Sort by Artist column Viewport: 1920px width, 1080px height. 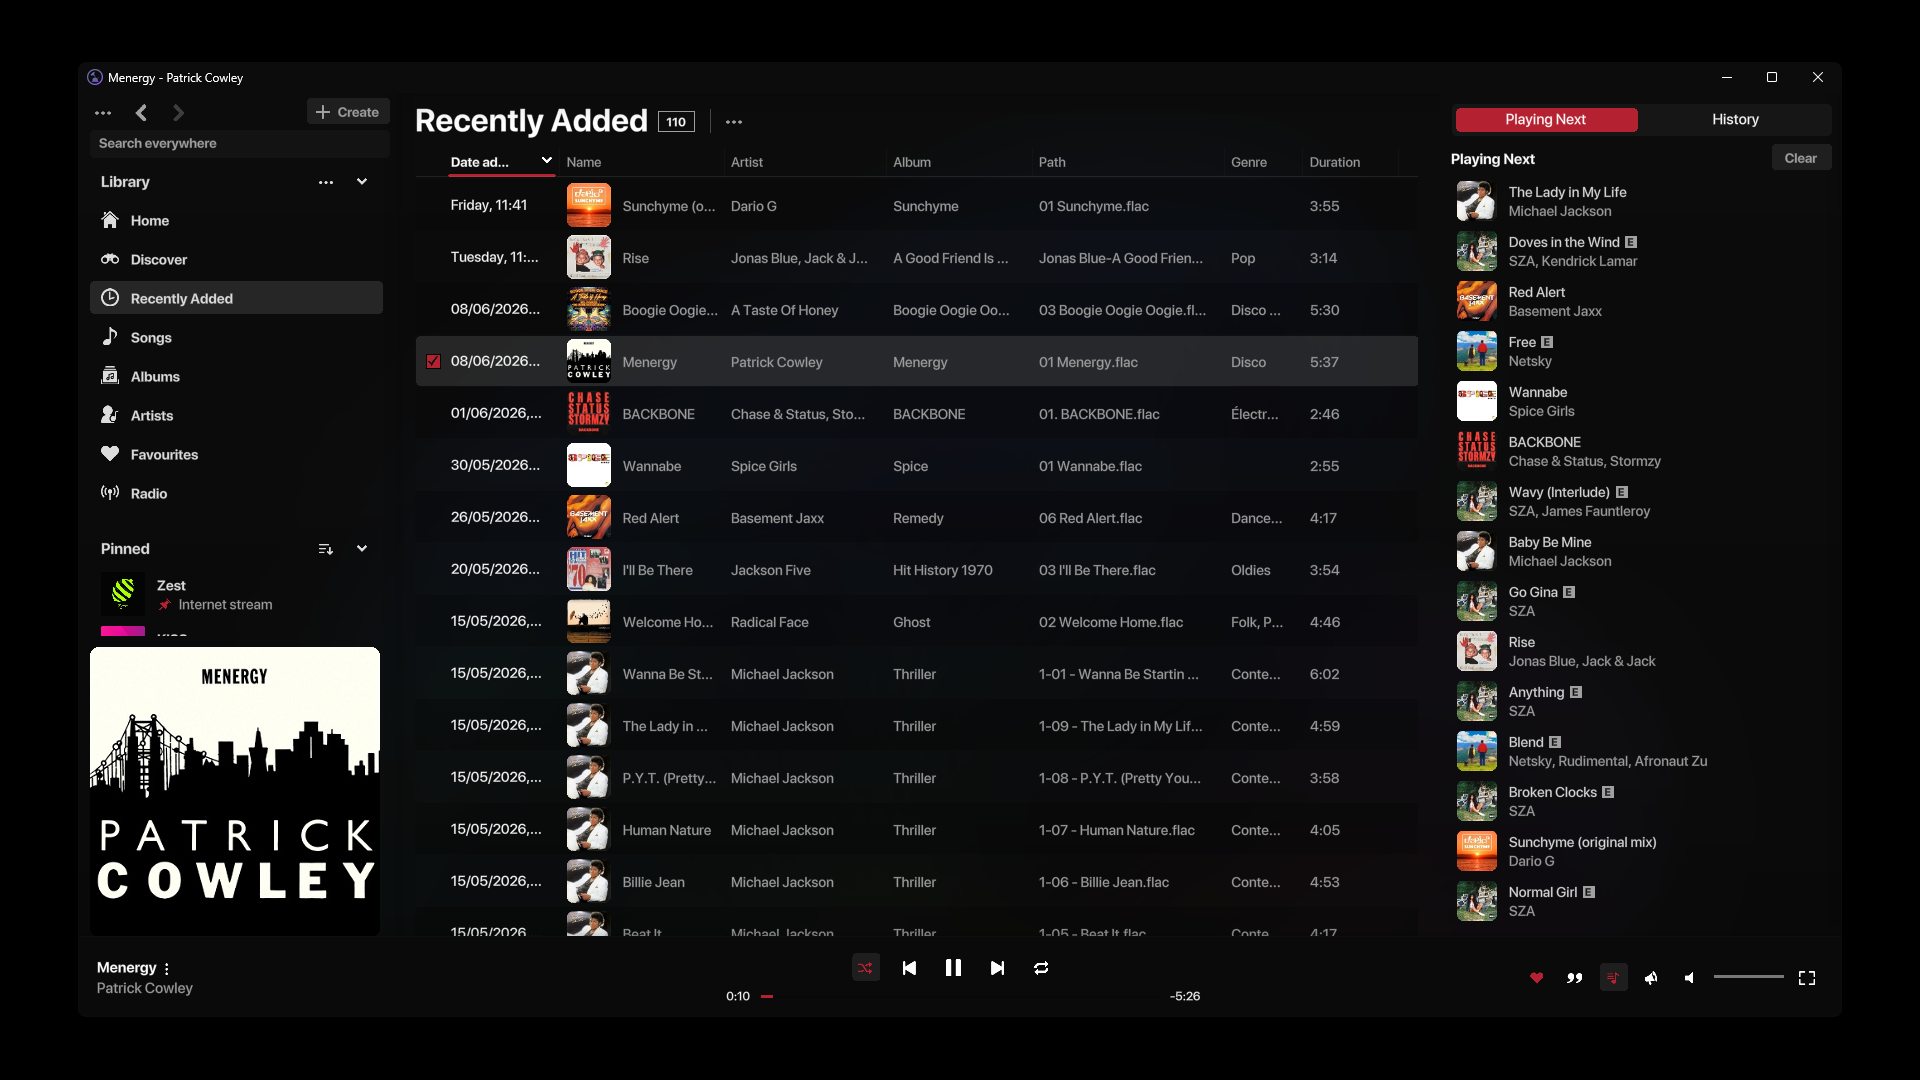747,162
